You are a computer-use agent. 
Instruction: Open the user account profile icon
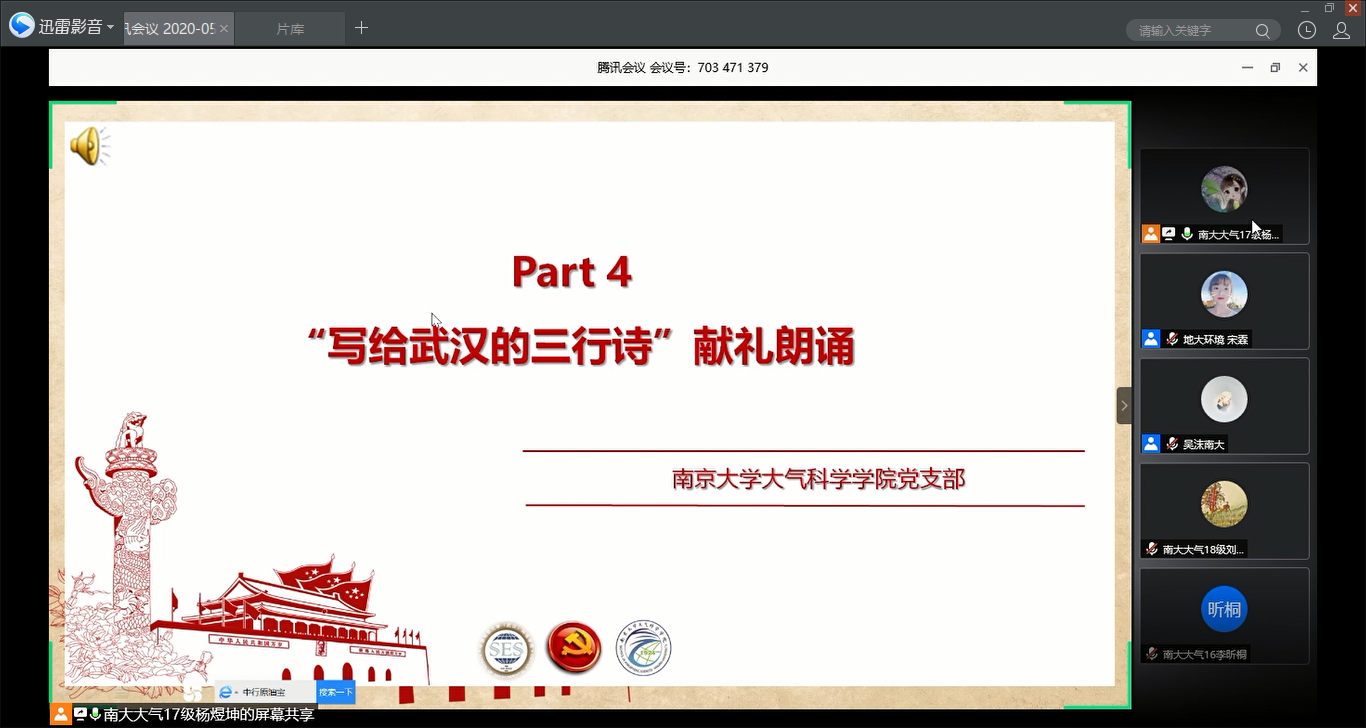(1341, 30)
